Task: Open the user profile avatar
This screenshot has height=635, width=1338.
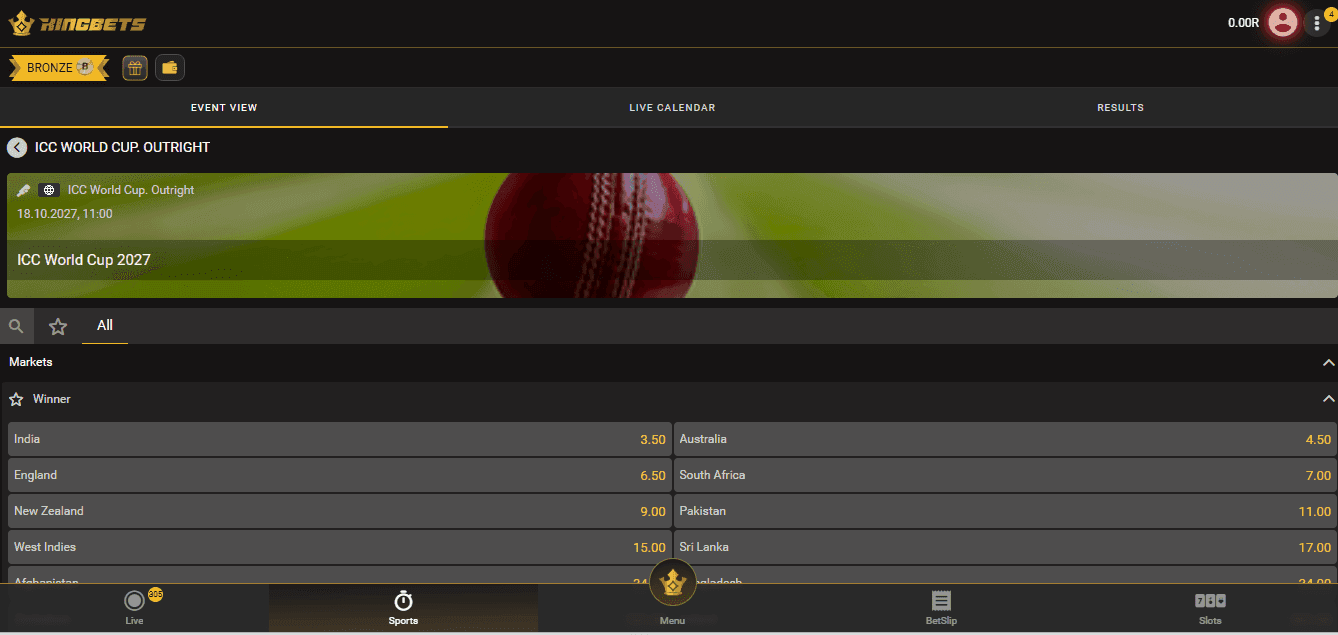Action: tap(1282, 22)
